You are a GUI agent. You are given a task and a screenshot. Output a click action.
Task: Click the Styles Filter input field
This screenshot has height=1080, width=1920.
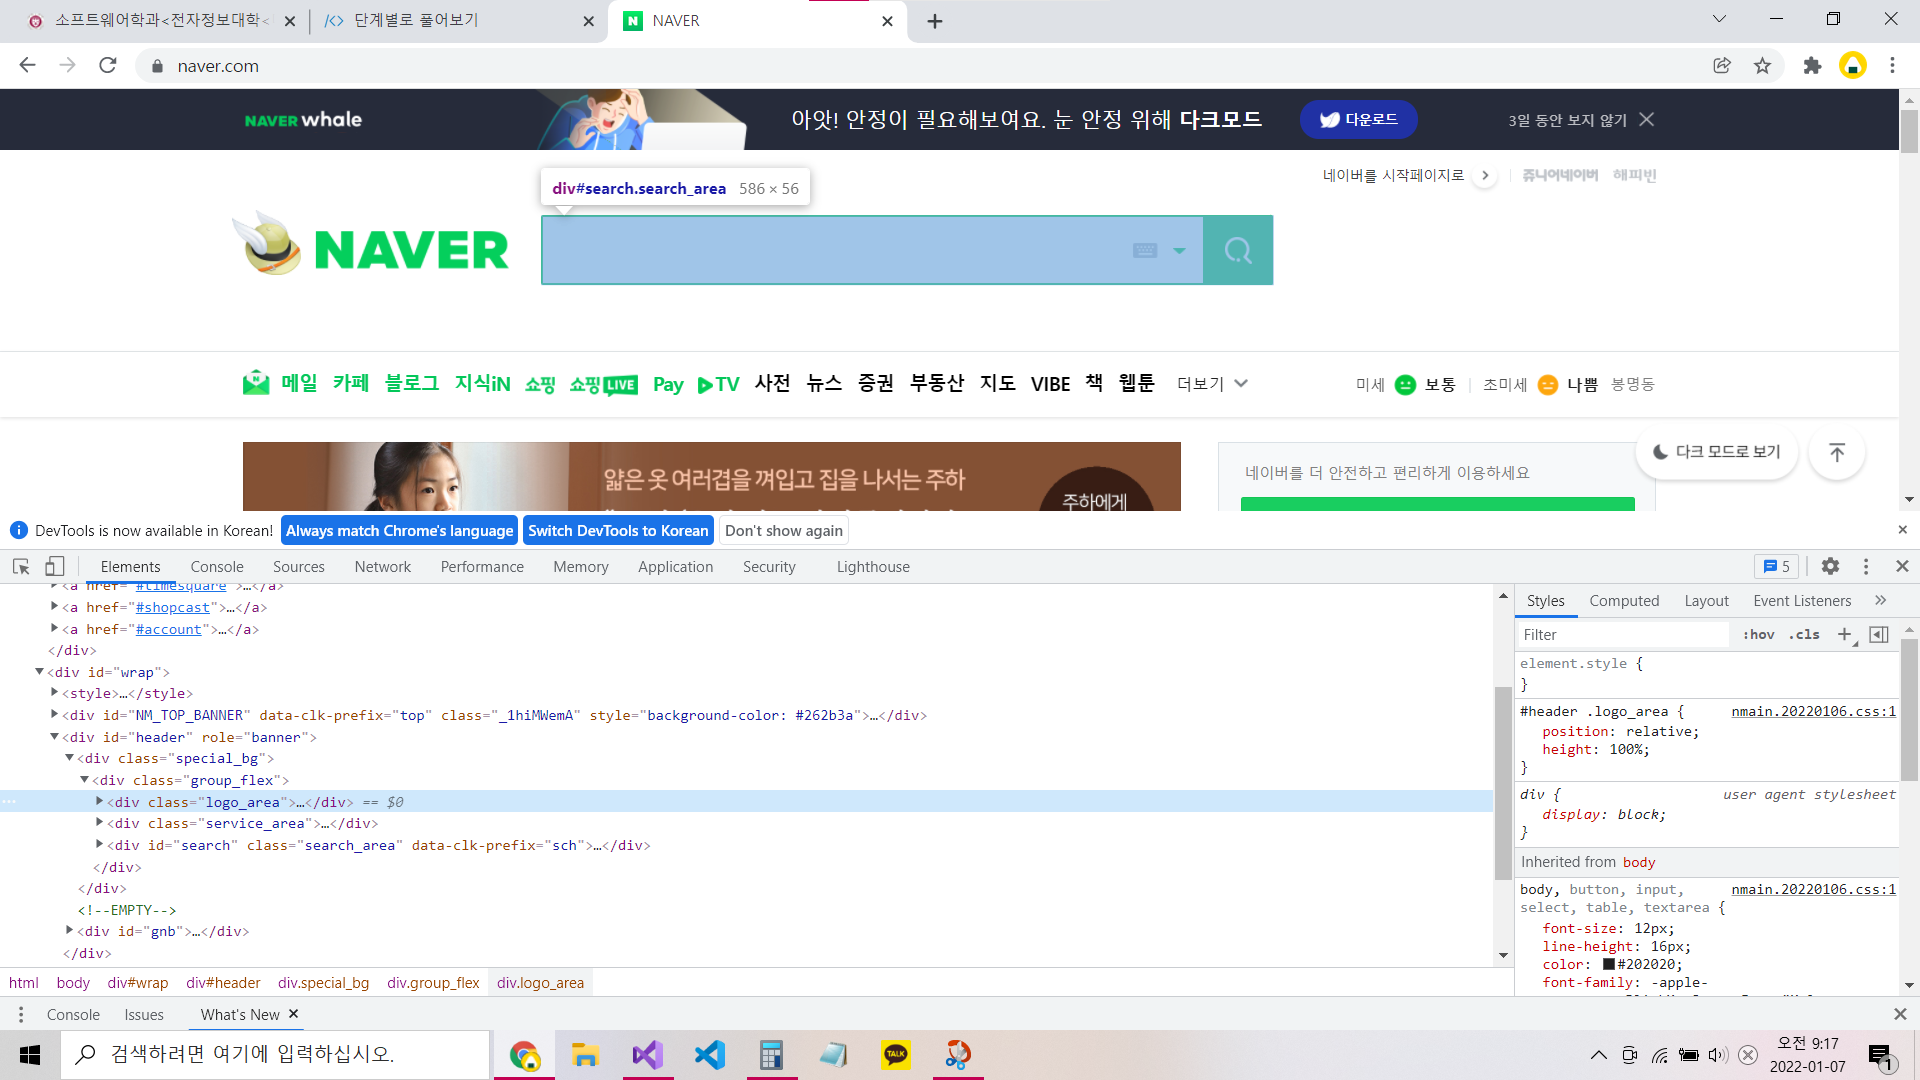pos(1620,634)
